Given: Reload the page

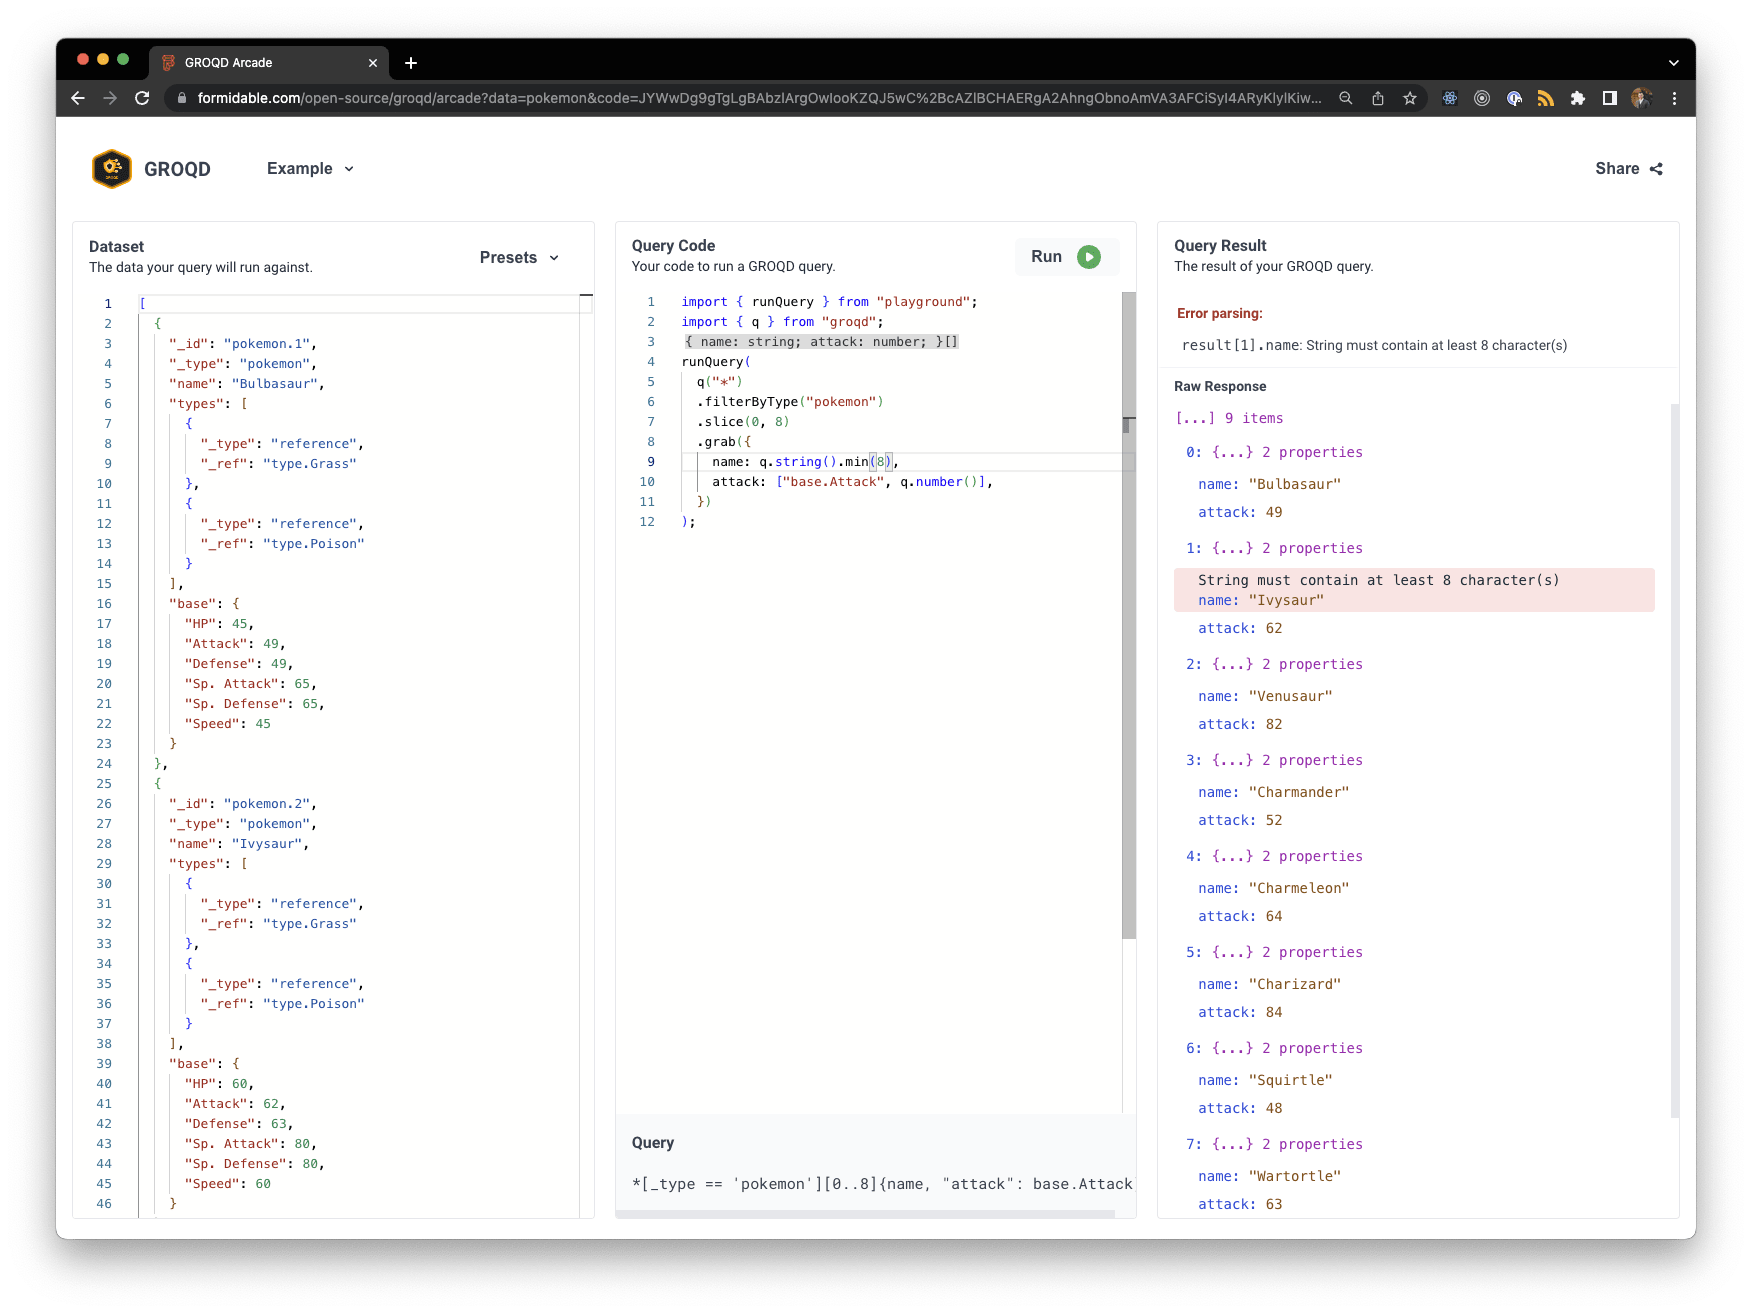Looking at the screenshot, I should 142,98.
